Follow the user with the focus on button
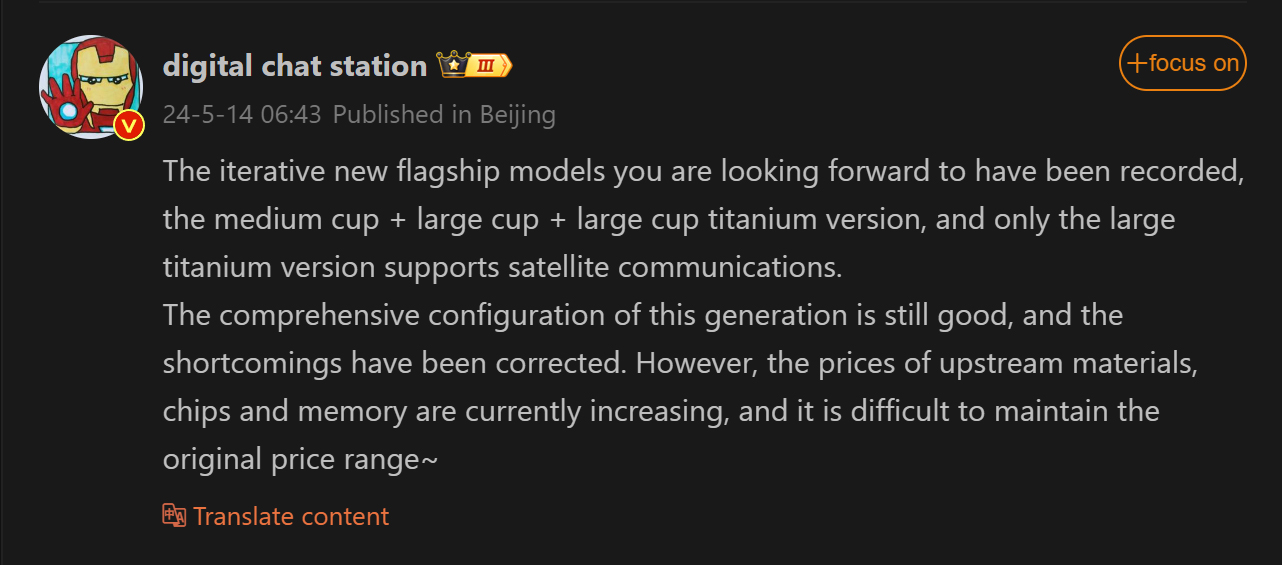Viewport: 1282px width, 565px height. 1182,63
